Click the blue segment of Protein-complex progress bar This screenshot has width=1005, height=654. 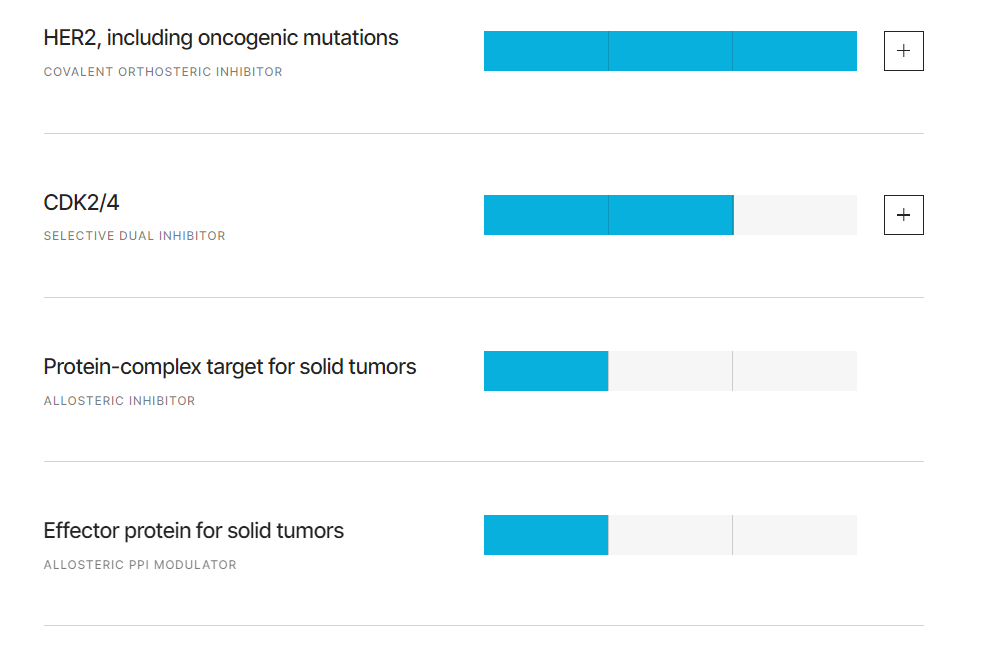tap(546, 371)
